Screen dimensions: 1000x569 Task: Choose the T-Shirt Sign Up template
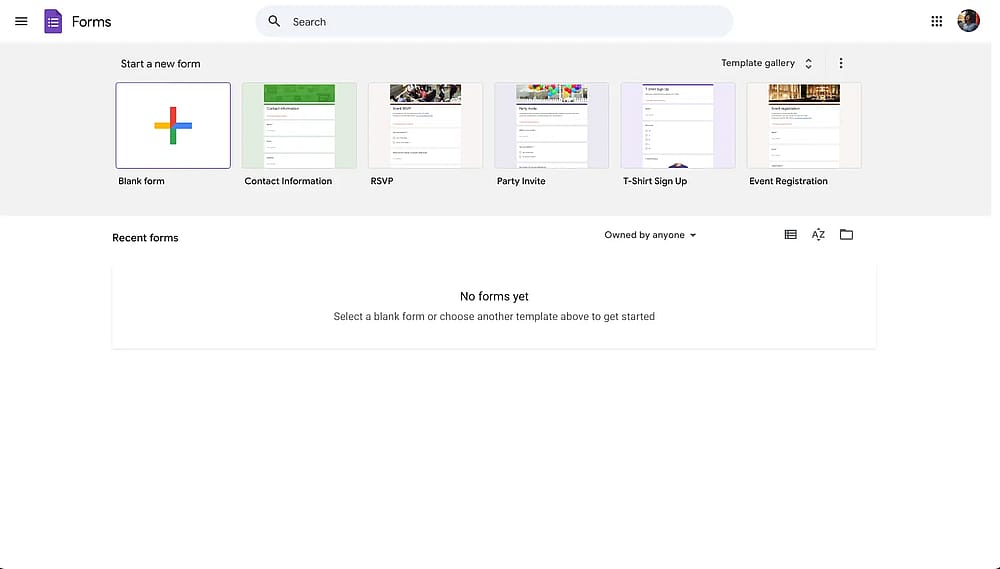[678, 126]
